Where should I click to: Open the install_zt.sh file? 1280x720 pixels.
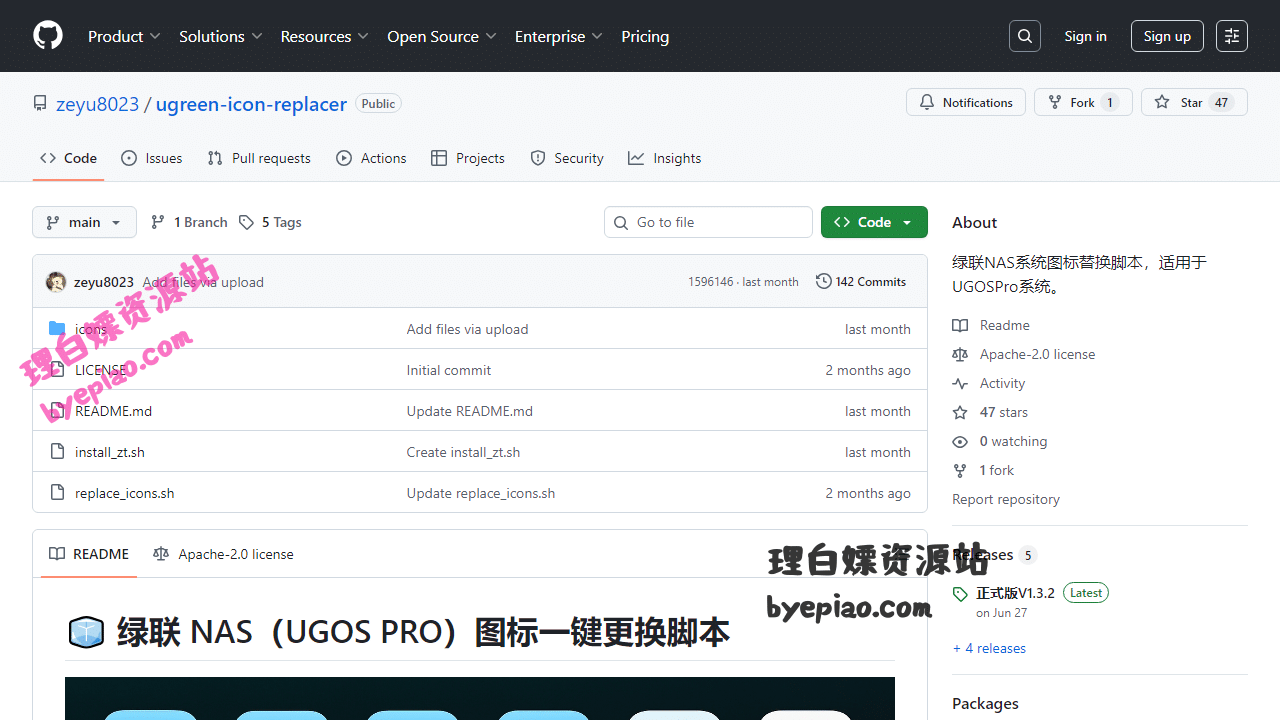coord(110,452)
